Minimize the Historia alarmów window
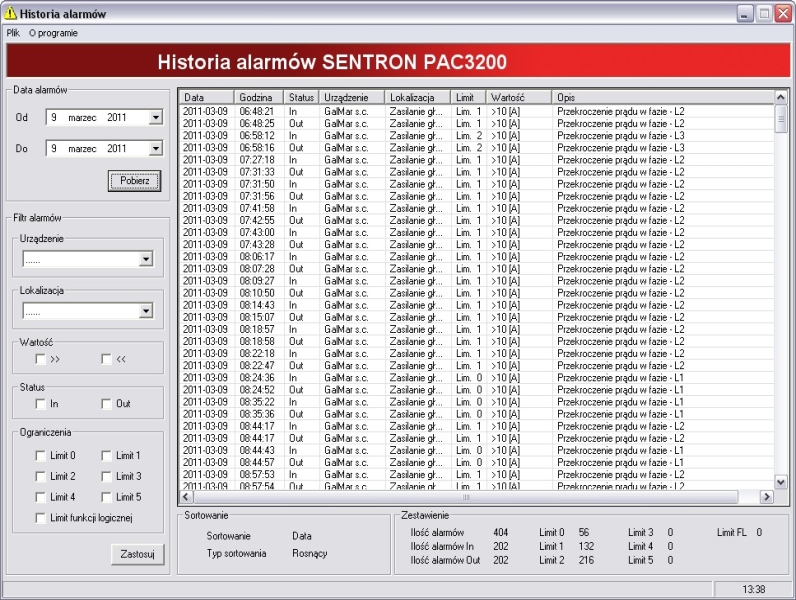796x600 pixels. coord(744,14)
